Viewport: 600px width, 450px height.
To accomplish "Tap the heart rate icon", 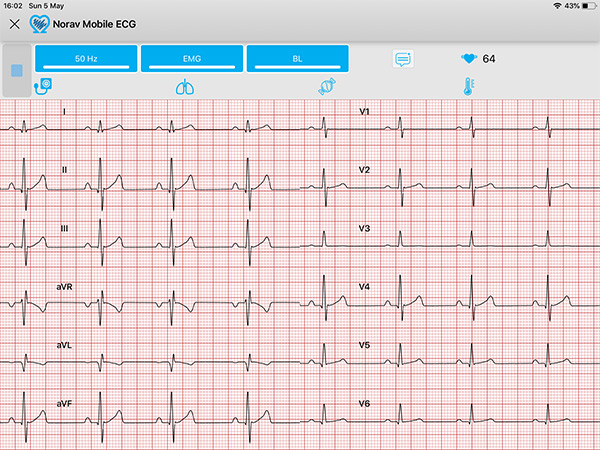I will [469, 59].
